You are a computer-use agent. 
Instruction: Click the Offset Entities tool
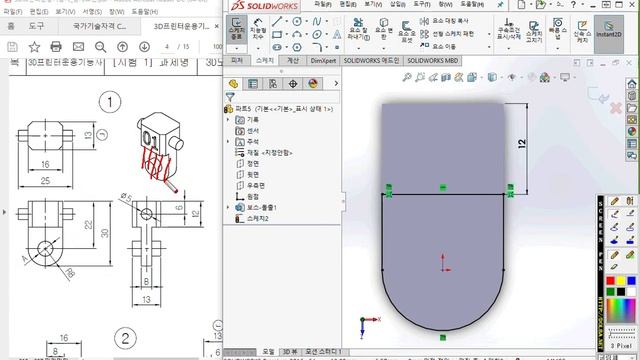click(406, 32)
